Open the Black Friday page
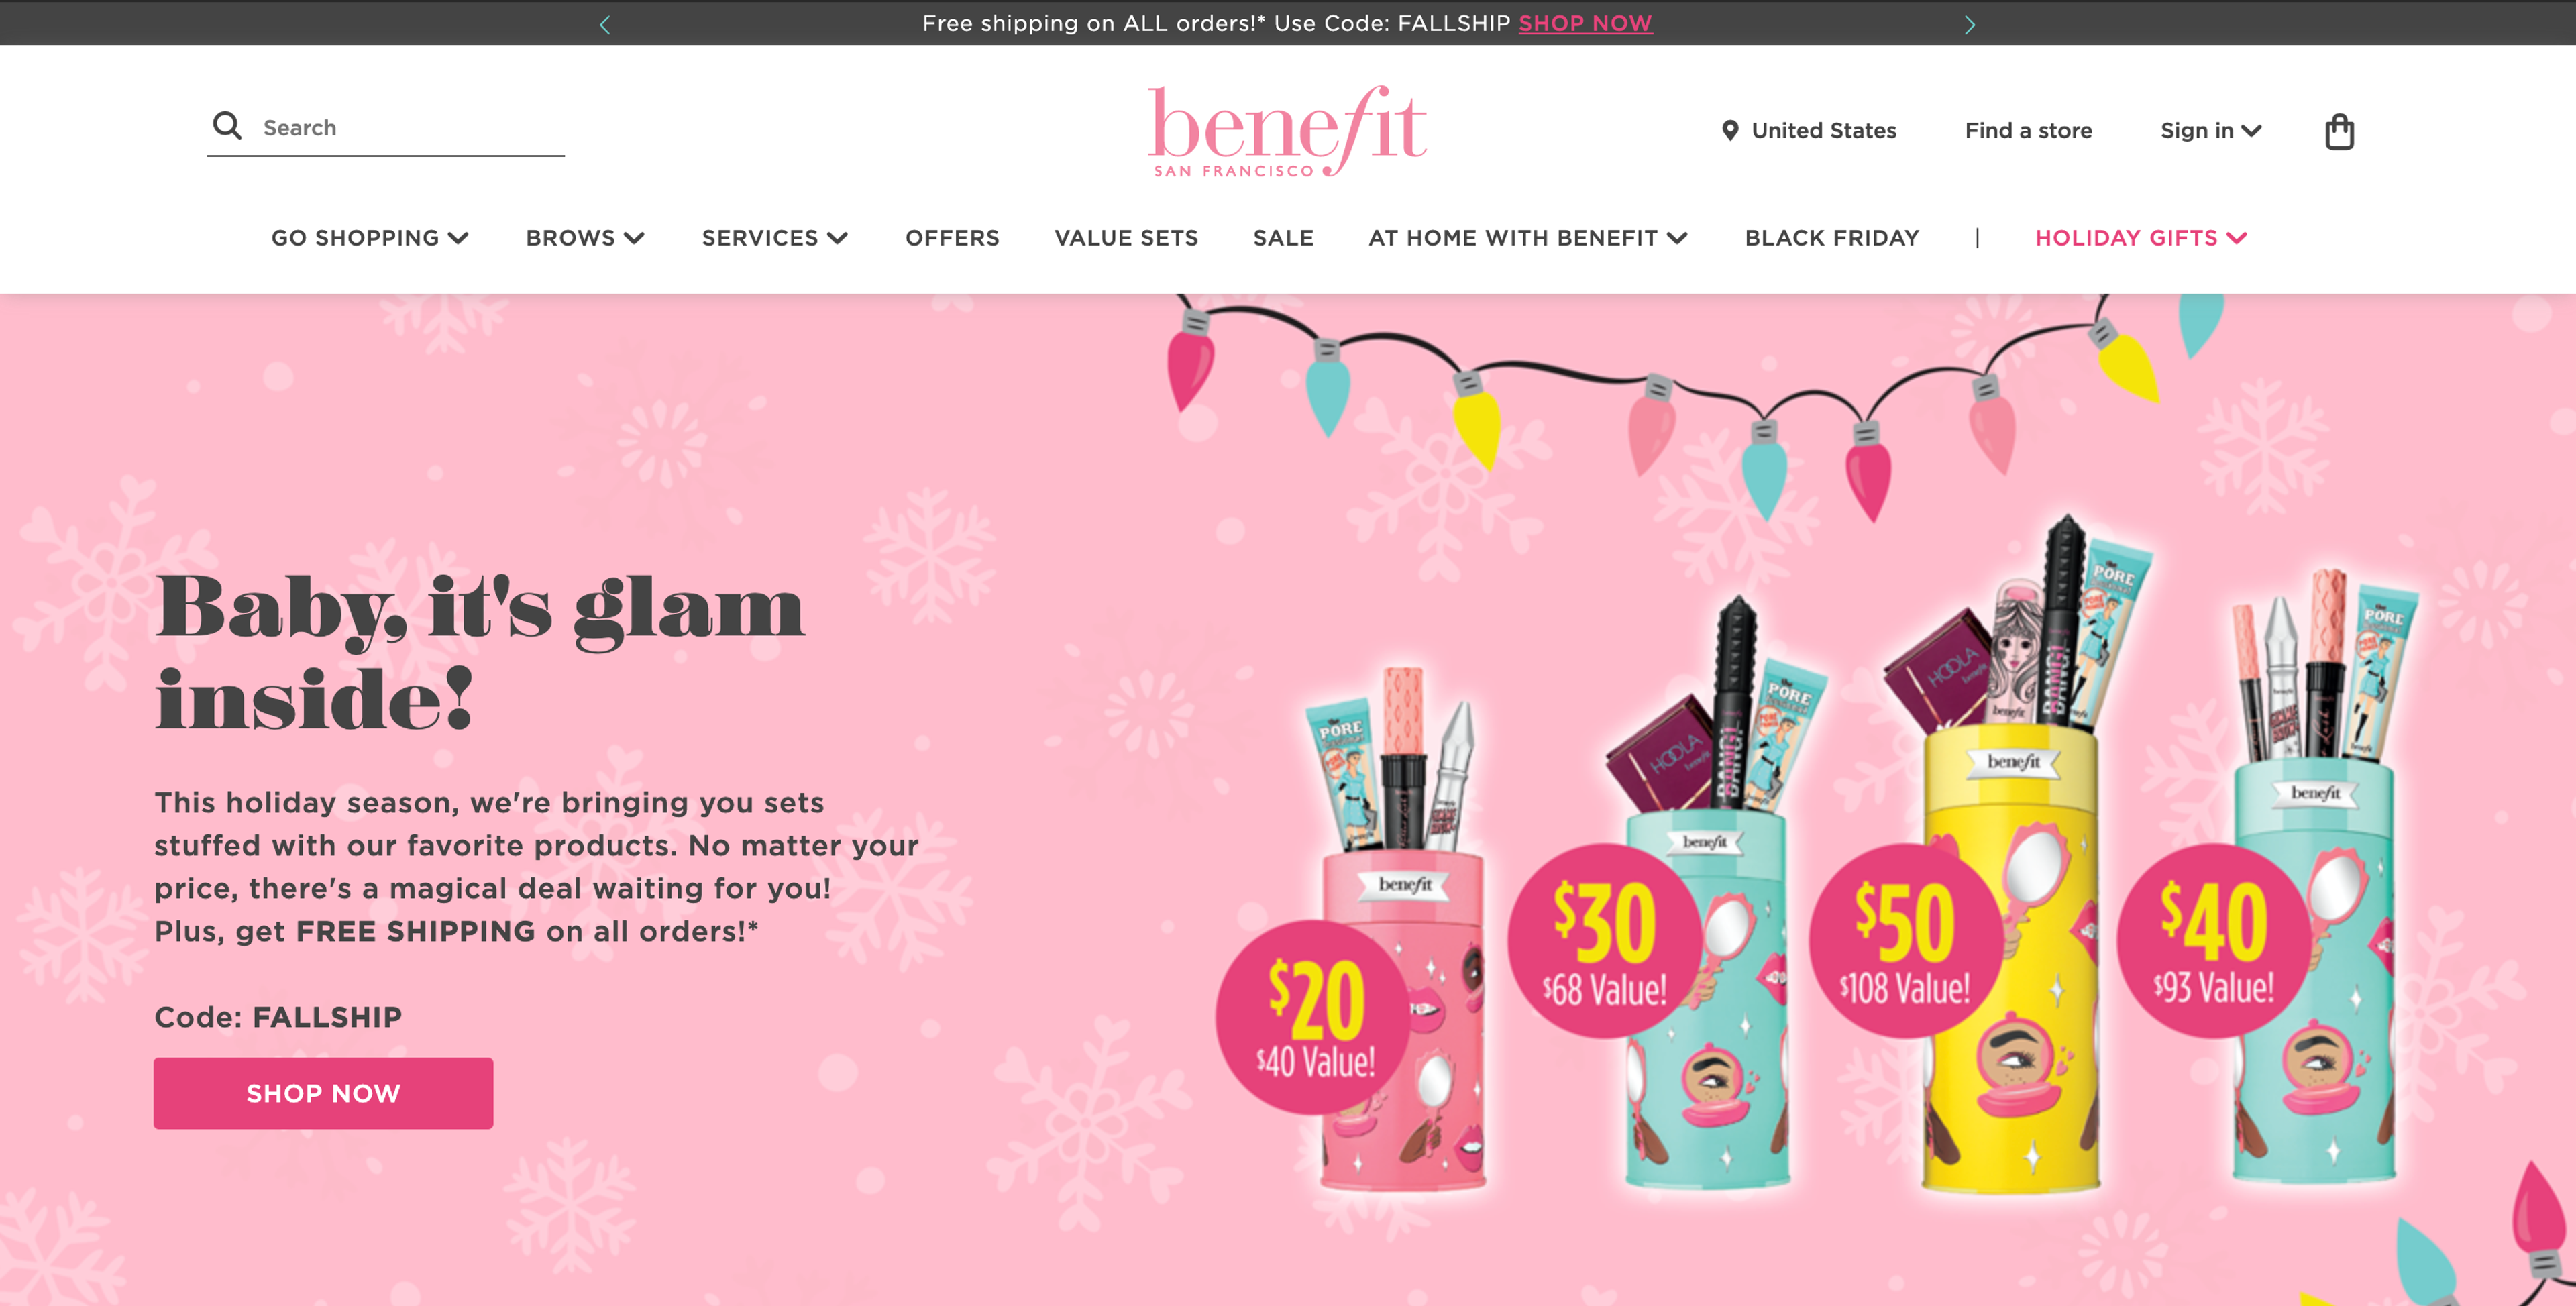 1832,238
